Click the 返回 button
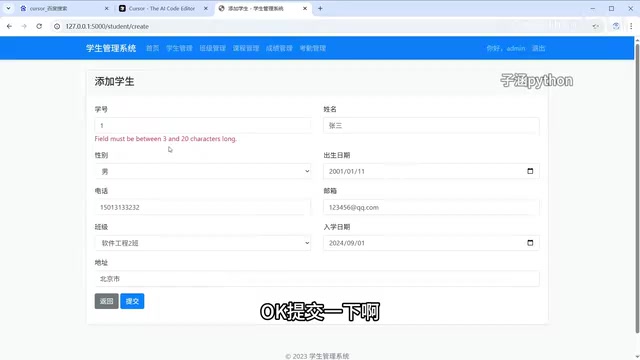The height and width of the screenshot is (360, 640). tap(107, 301)
